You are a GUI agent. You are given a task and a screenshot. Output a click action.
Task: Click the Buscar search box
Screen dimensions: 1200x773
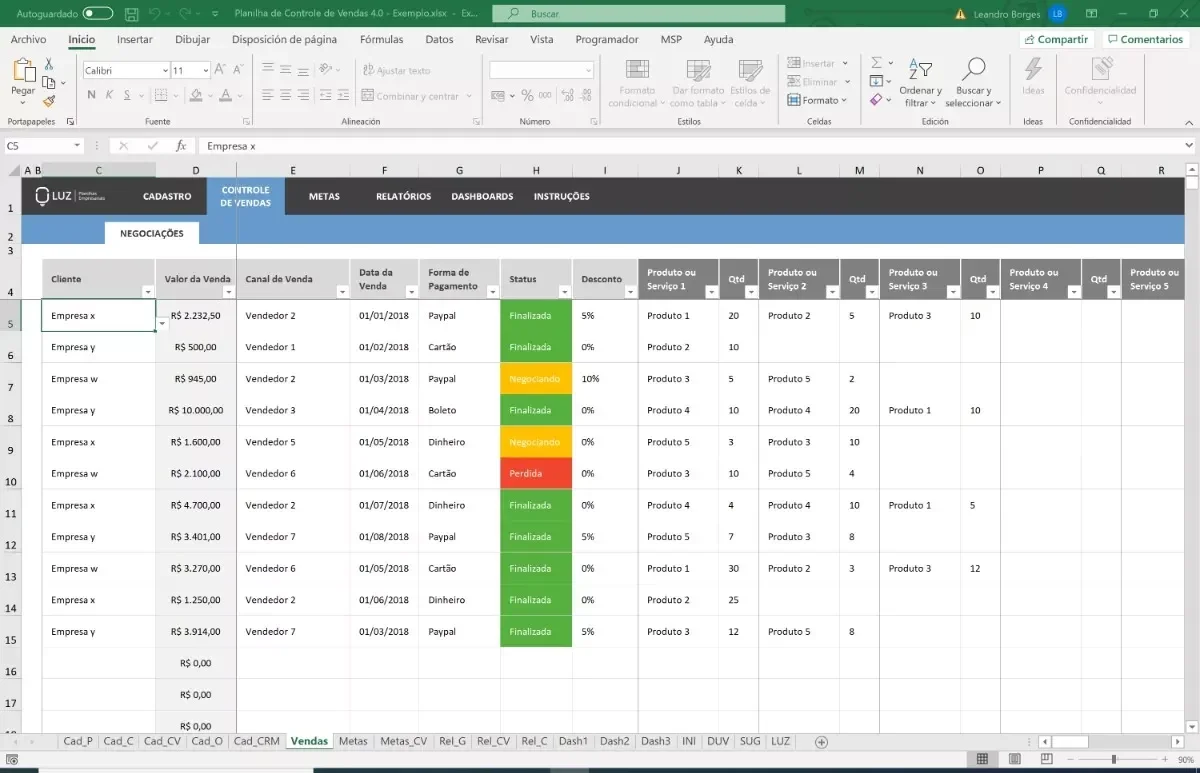point(640,14)
